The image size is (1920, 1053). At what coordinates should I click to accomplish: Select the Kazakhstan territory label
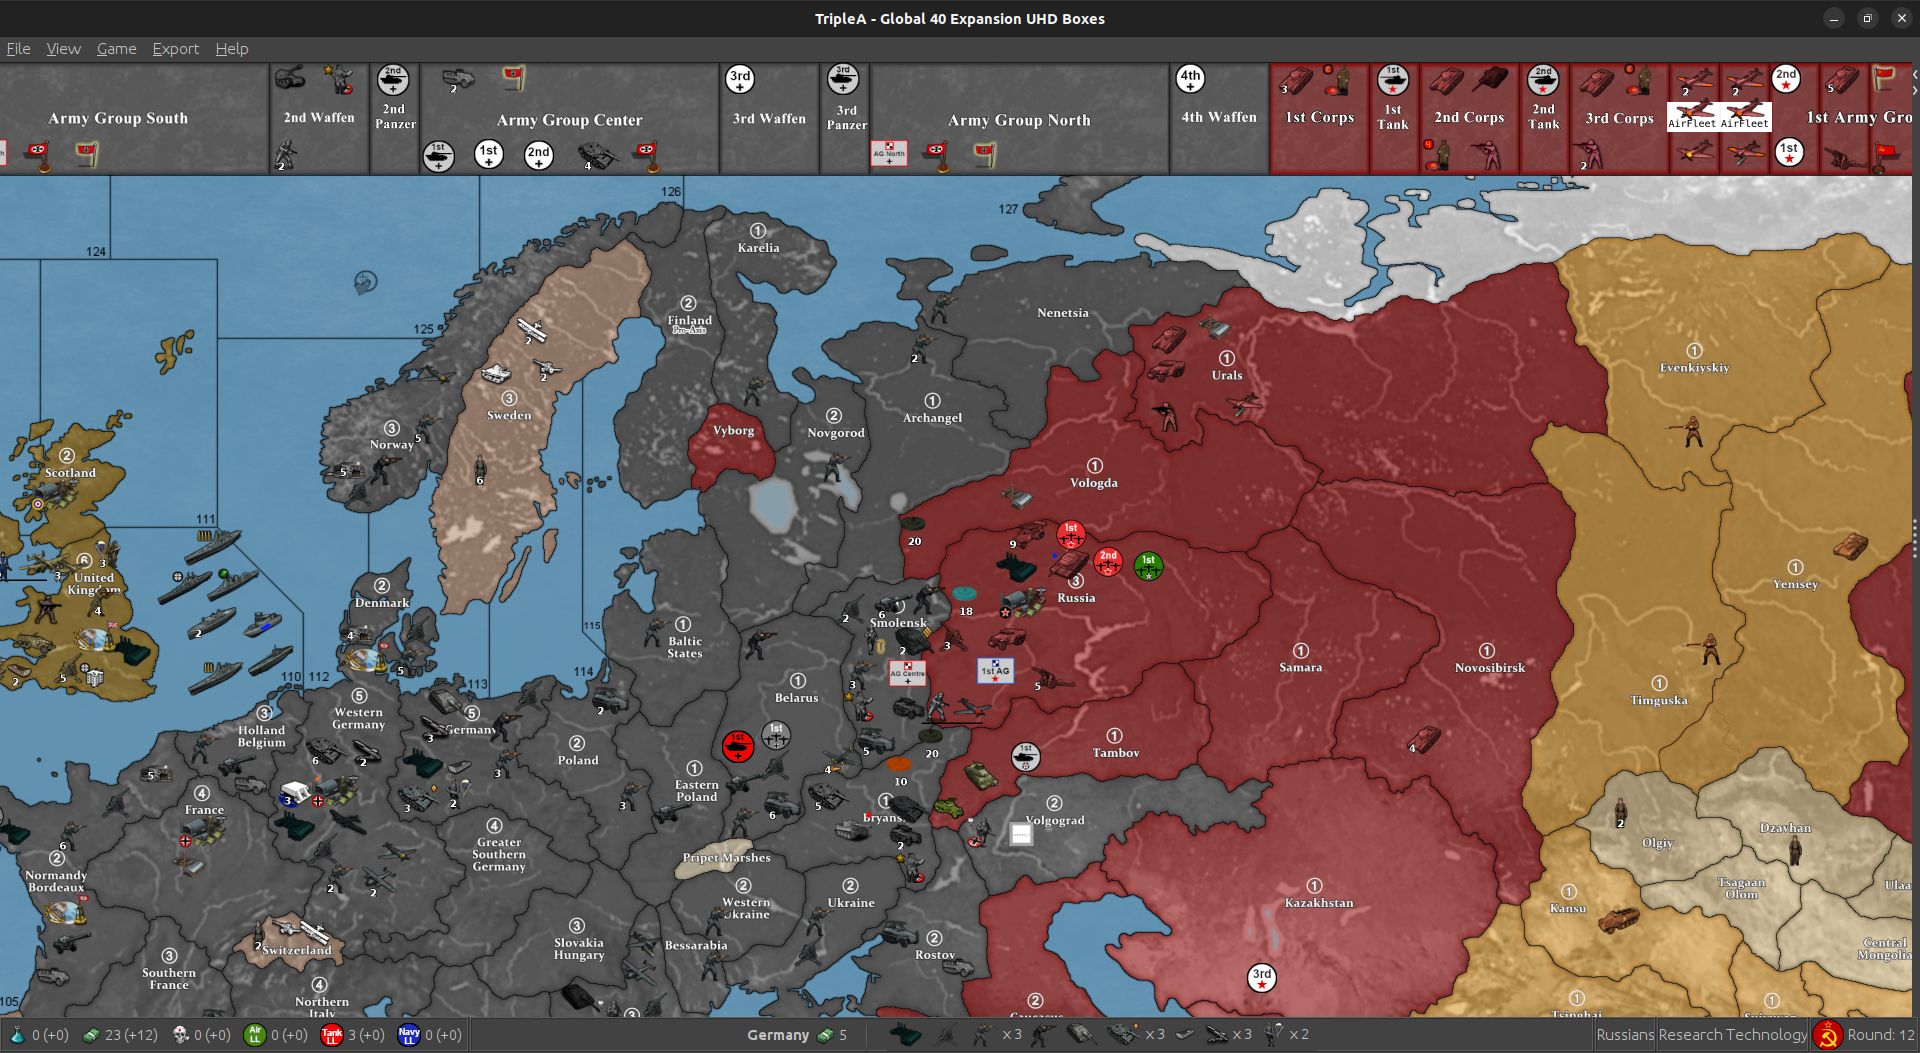point(1319,902)
